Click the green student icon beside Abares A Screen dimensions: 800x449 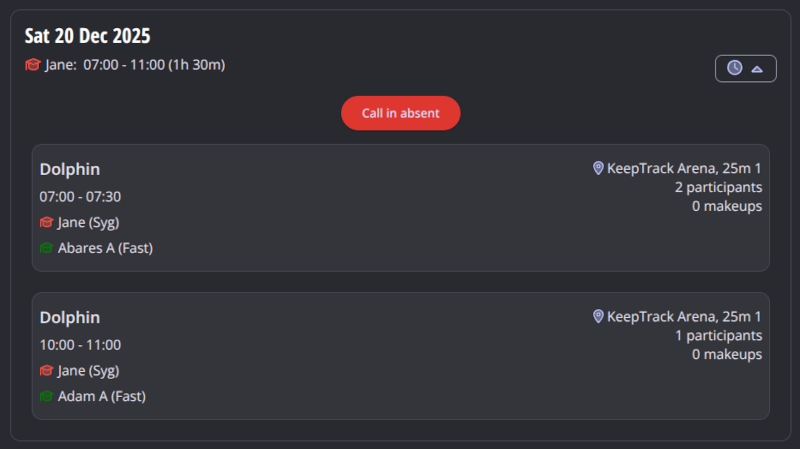[x=46, y=248]
